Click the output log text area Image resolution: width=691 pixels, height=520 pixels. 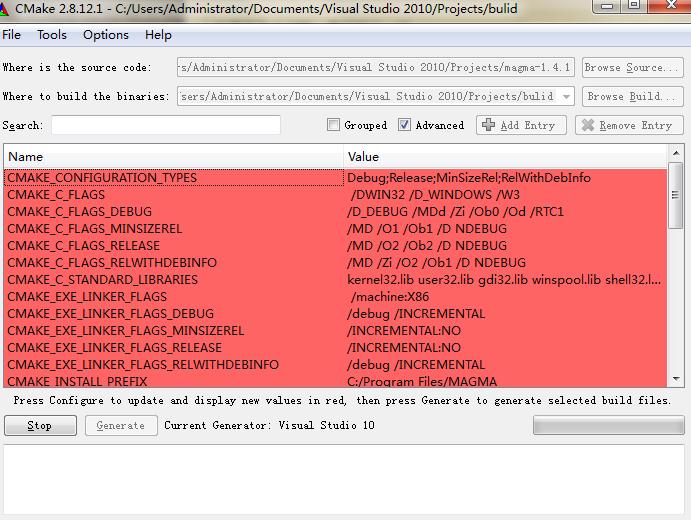344,479
